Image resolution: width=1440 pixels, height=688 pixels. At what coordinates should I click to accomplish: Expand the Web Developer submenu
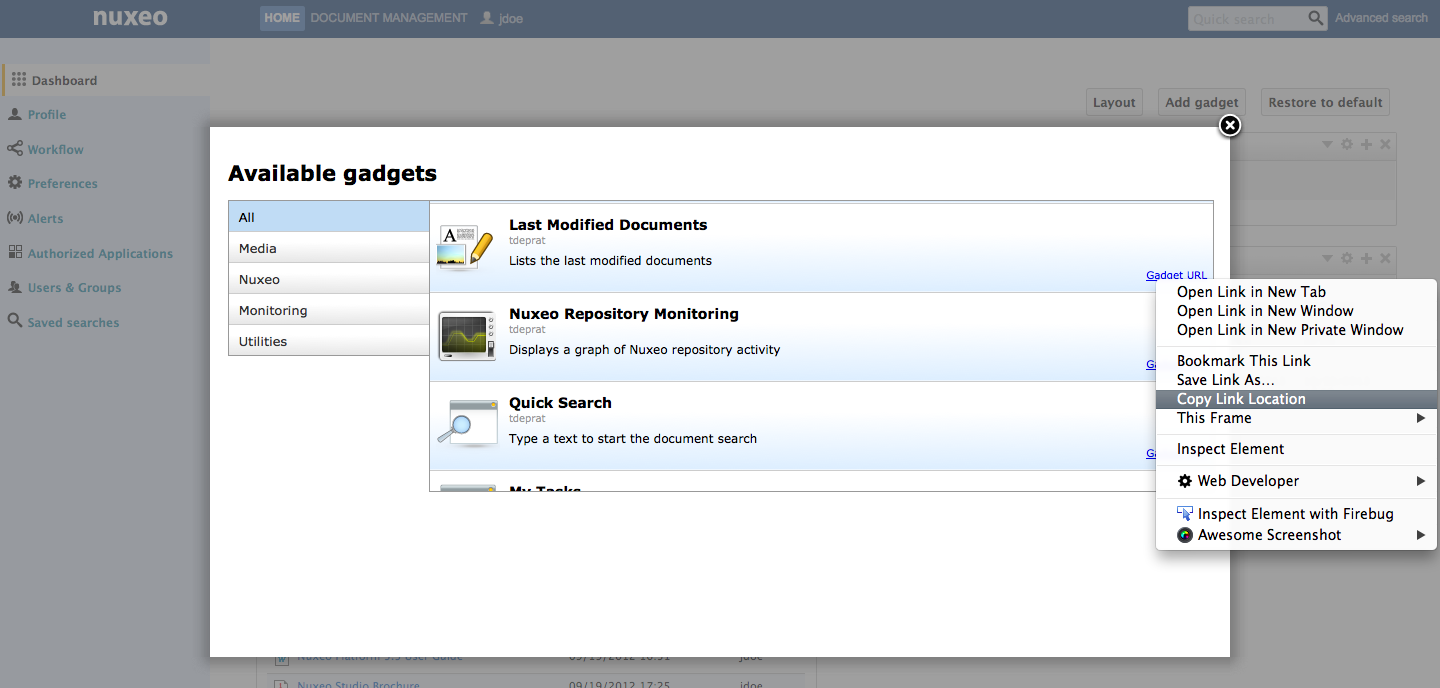(x=1296, y=481)
